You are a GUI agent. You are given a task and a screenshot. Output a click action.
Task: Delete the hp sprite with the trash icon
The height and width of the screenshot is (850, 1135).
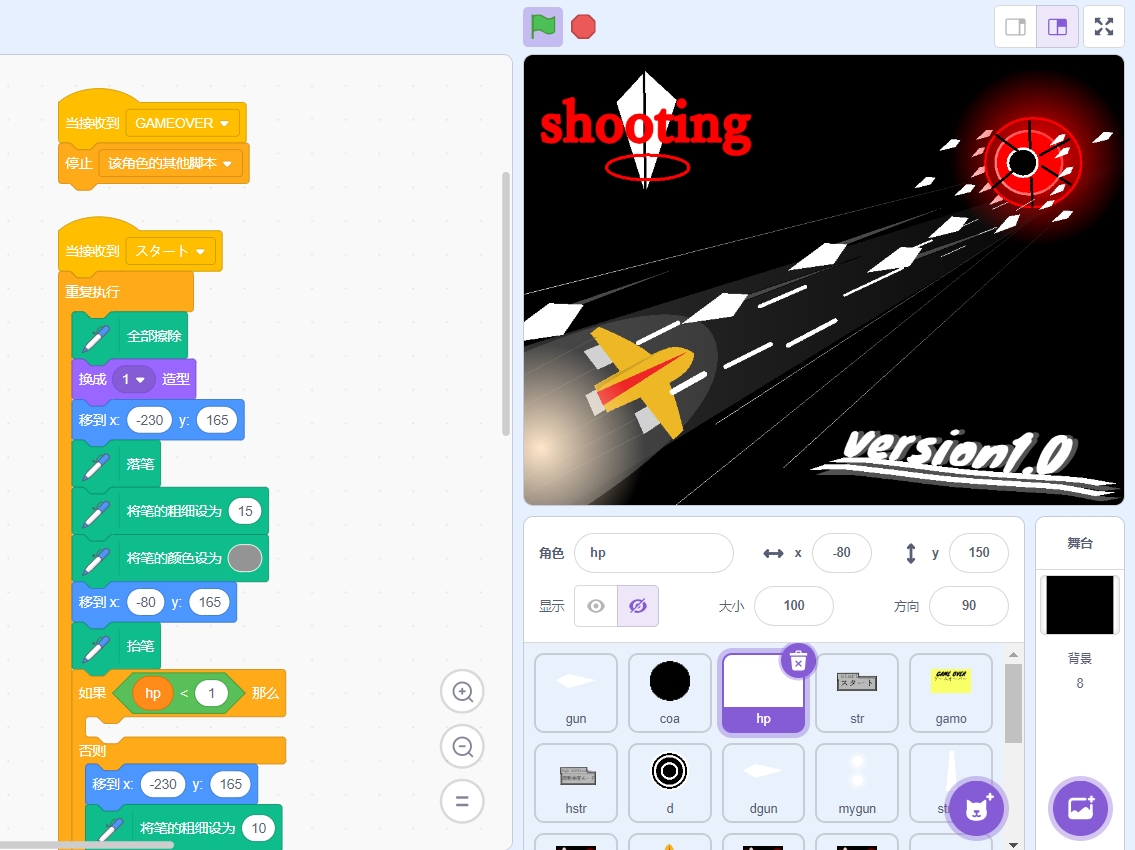pyautogui.click(x=798, y=661)
